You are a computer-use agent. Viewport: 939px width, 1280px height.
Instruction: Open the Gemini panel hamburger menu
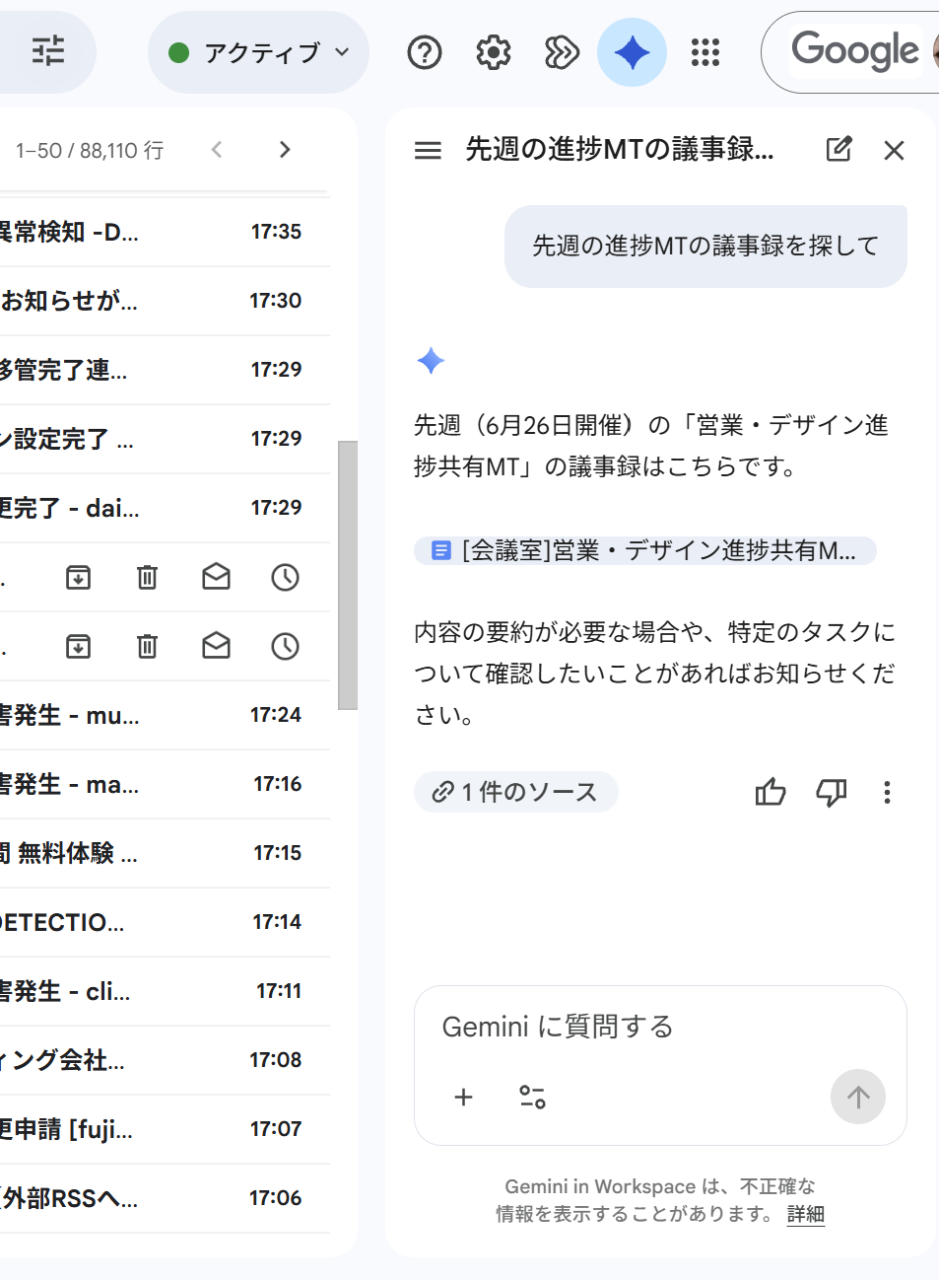click(x=428, y=151)
